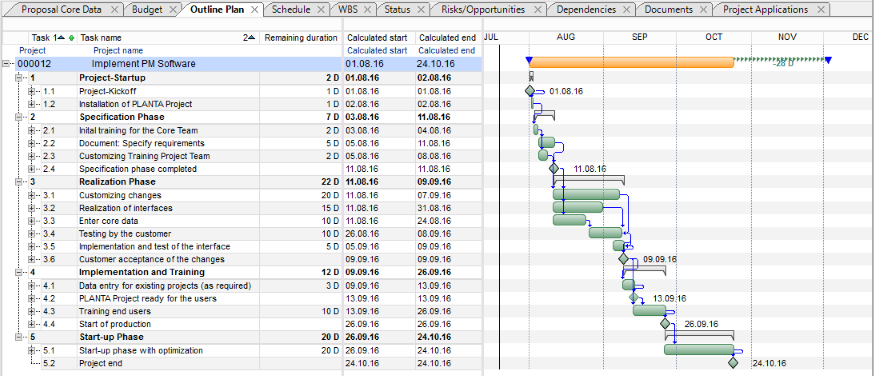
Task: Switch to the Risks/Opportunities tab
Action: coord(483,9)
